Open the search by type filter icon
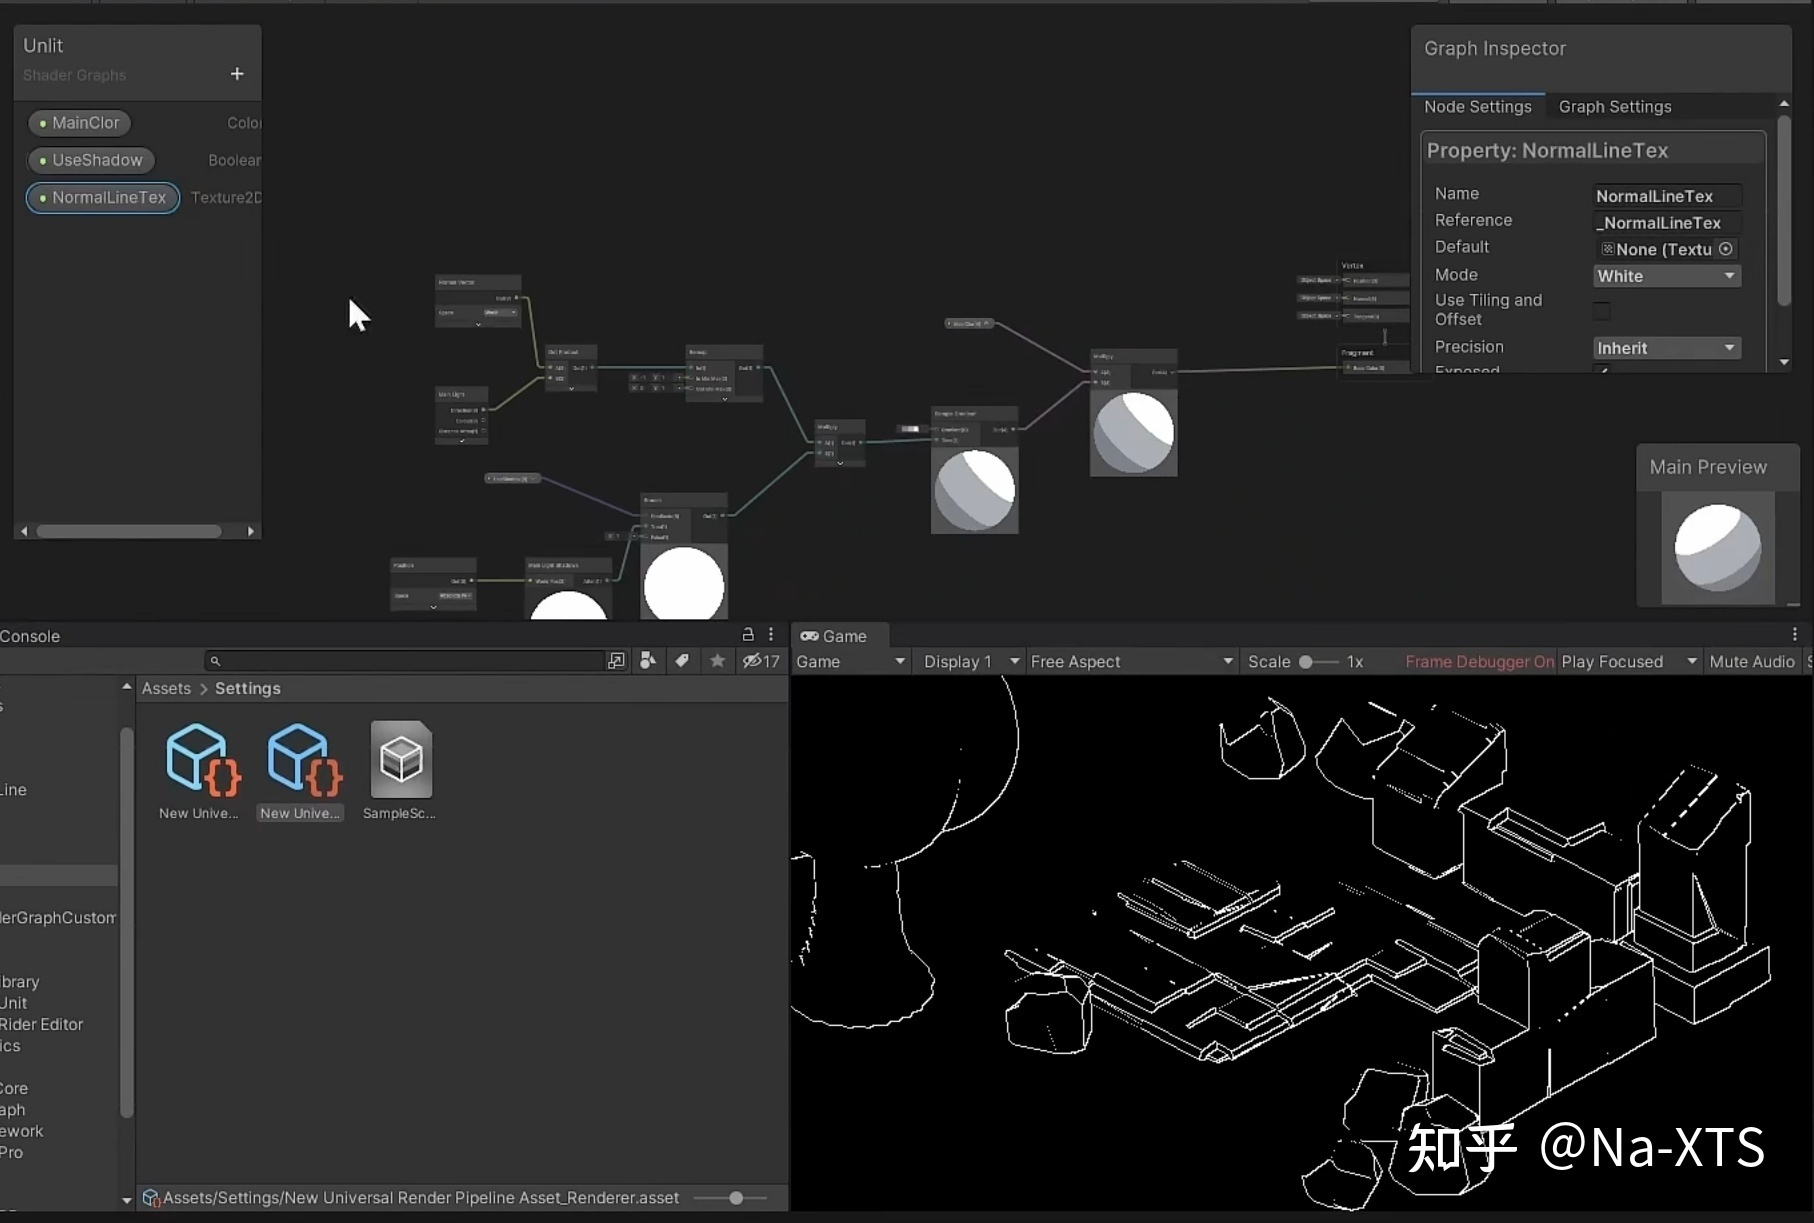Screen dimensions: 1814x1223 [647, 661]
